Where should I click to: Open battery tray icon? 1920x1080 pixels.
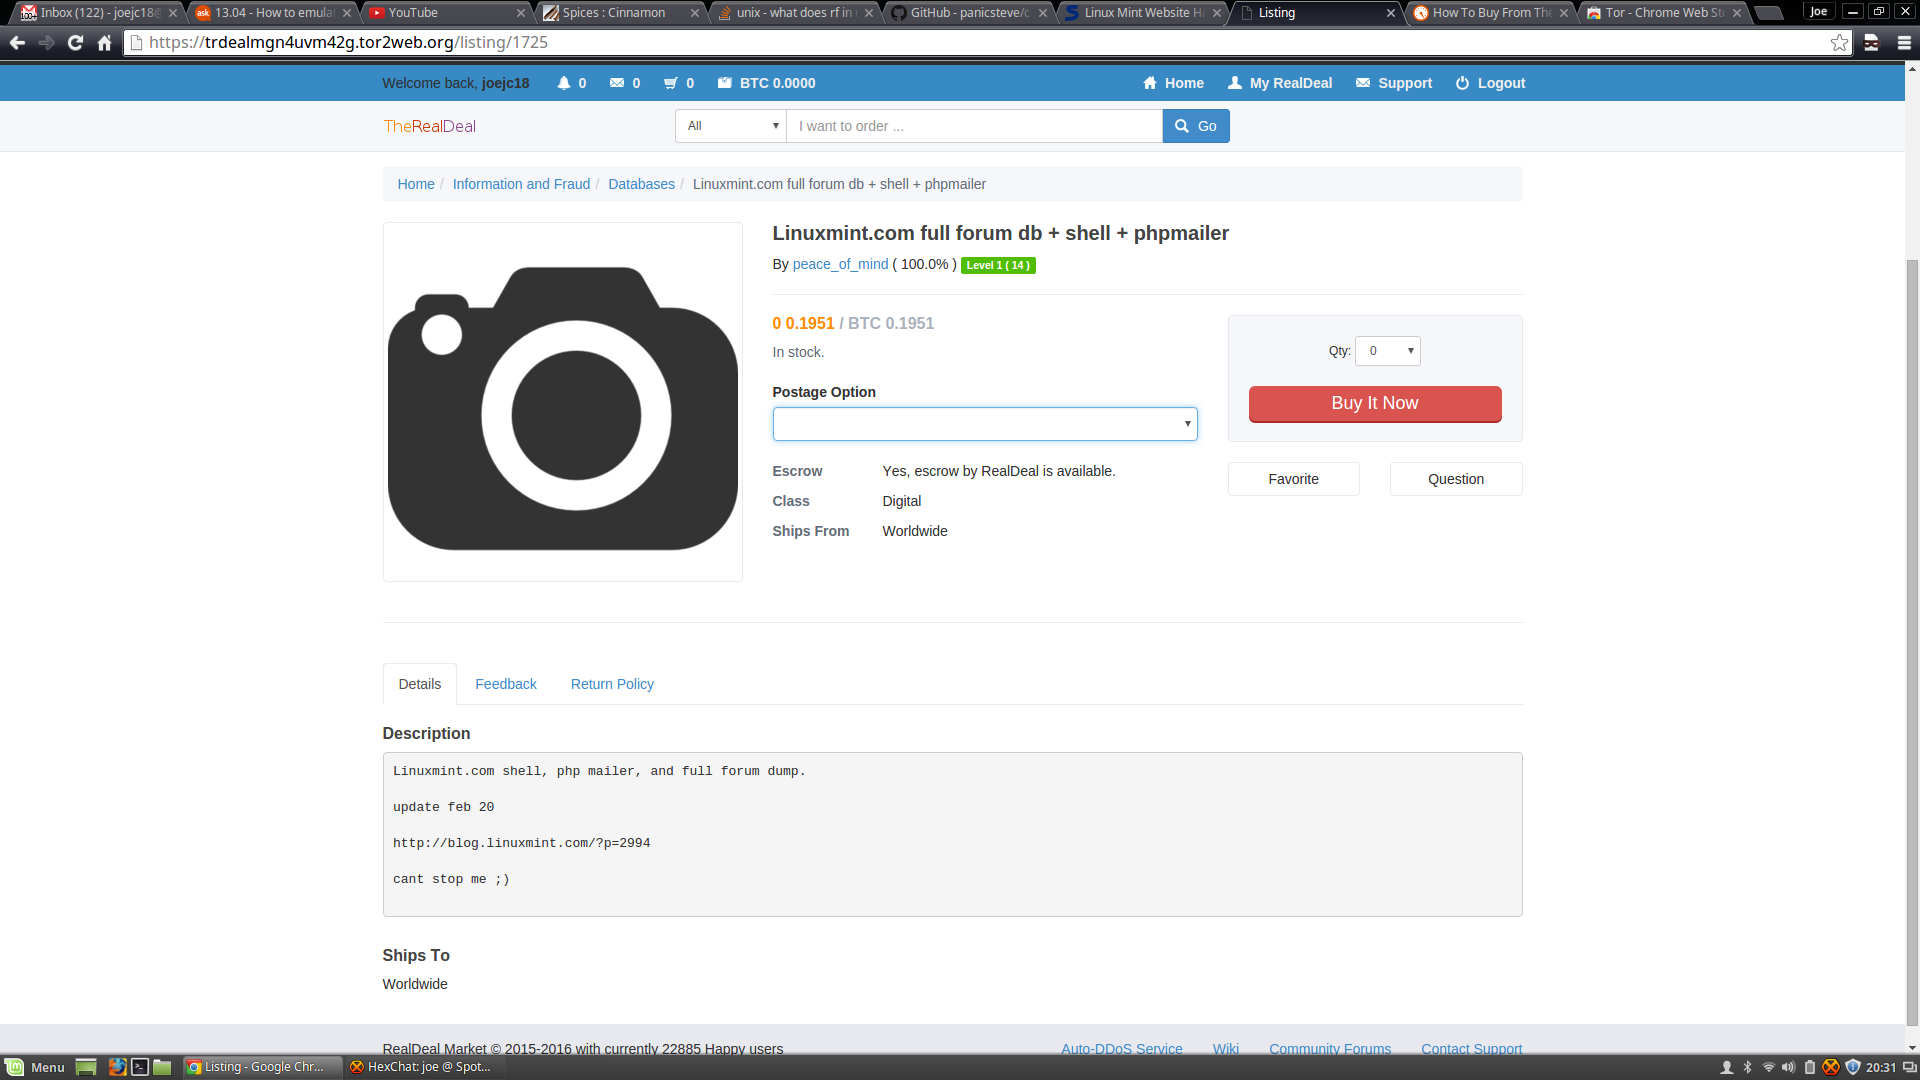[1809, 1067]
